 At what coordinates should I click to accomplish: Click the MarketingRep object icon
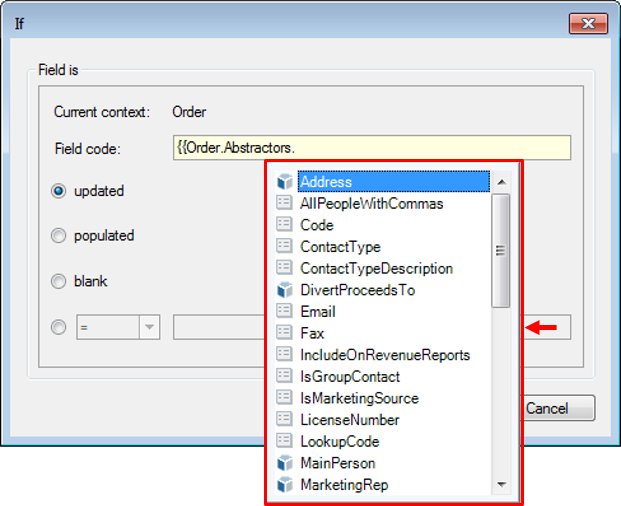tap(284, 485)
